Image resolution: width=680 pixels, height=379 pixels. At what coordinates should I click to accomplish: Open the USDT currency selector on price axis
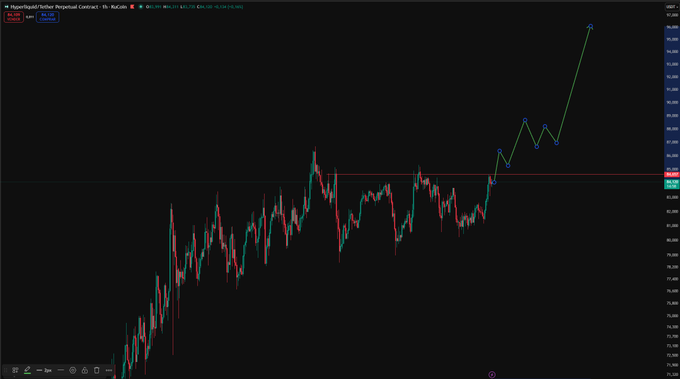click(x=672, y=7)
